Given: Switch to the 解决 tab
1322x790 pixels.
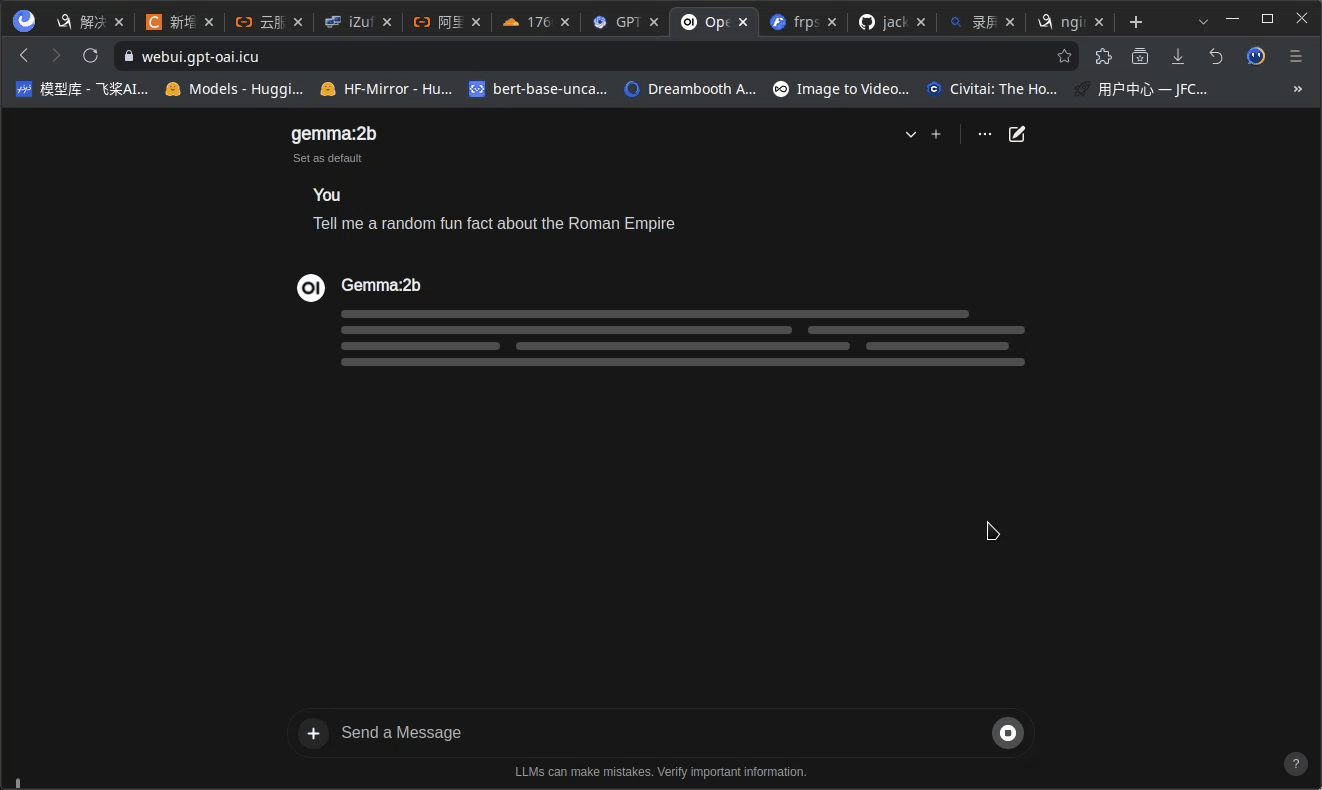Looking at the screenshot, I should point(91,22).
